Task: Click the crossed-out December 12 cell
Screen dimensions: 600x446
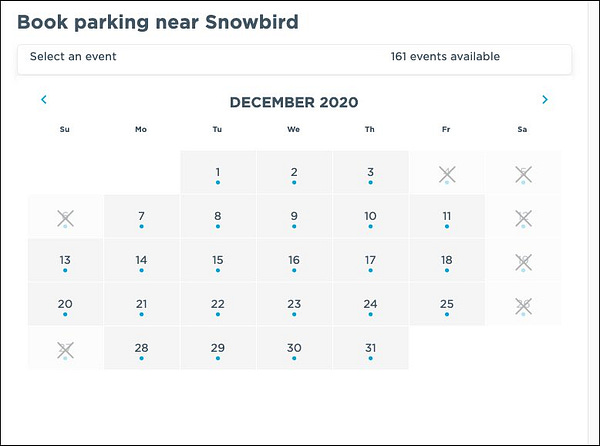Action: point(523,216)
